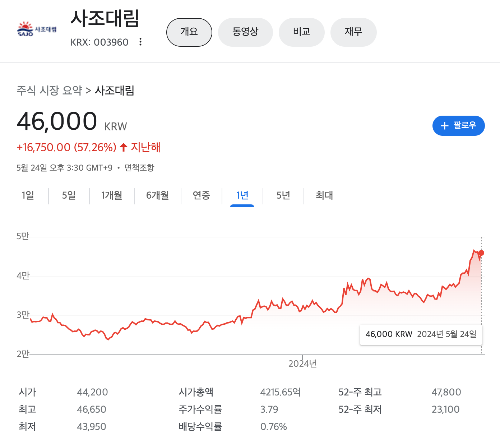The width and height of the screenshot is (500, 438).
Task: Select the 1개월 chart range
Action: [112, 195]
